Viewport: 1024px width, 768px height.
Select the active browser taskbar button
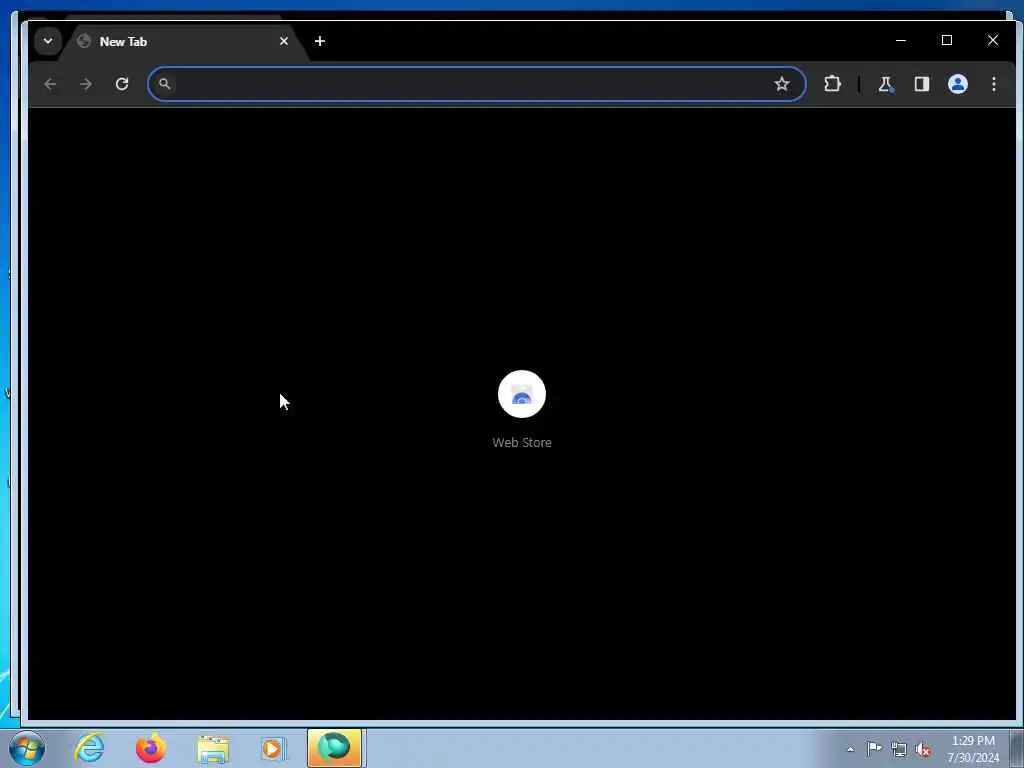click(x=336, y=748)
